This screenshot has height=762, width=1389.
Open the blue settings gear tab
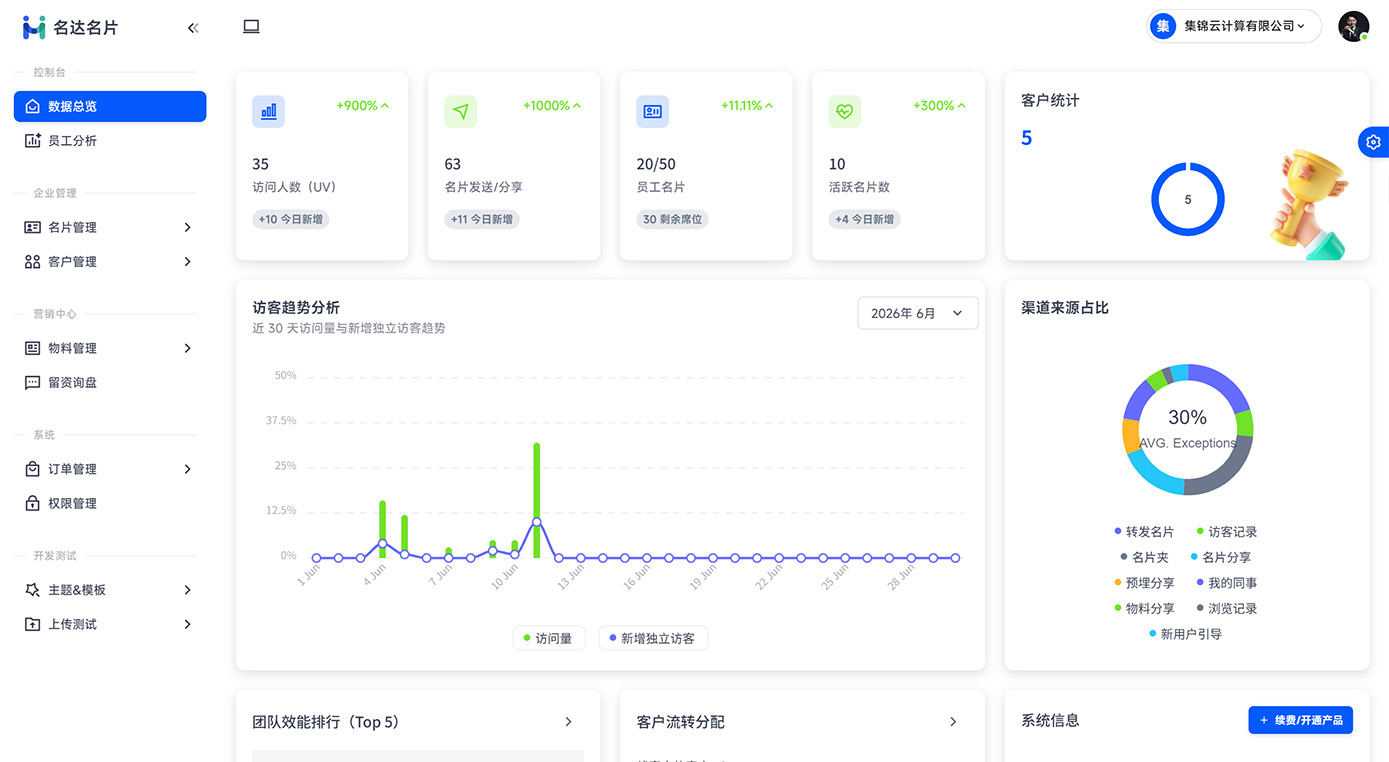coord(1373,142)
